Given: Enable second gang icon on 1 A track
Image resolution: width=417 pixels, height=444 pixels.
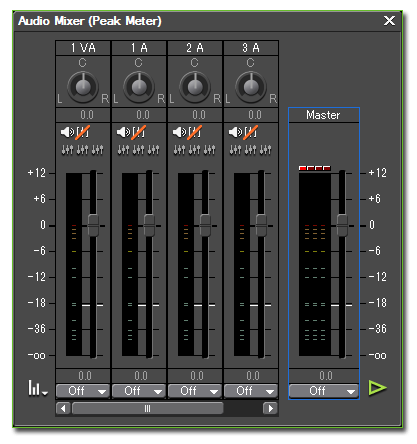Looking at the screenshot, I should point(138,150).
